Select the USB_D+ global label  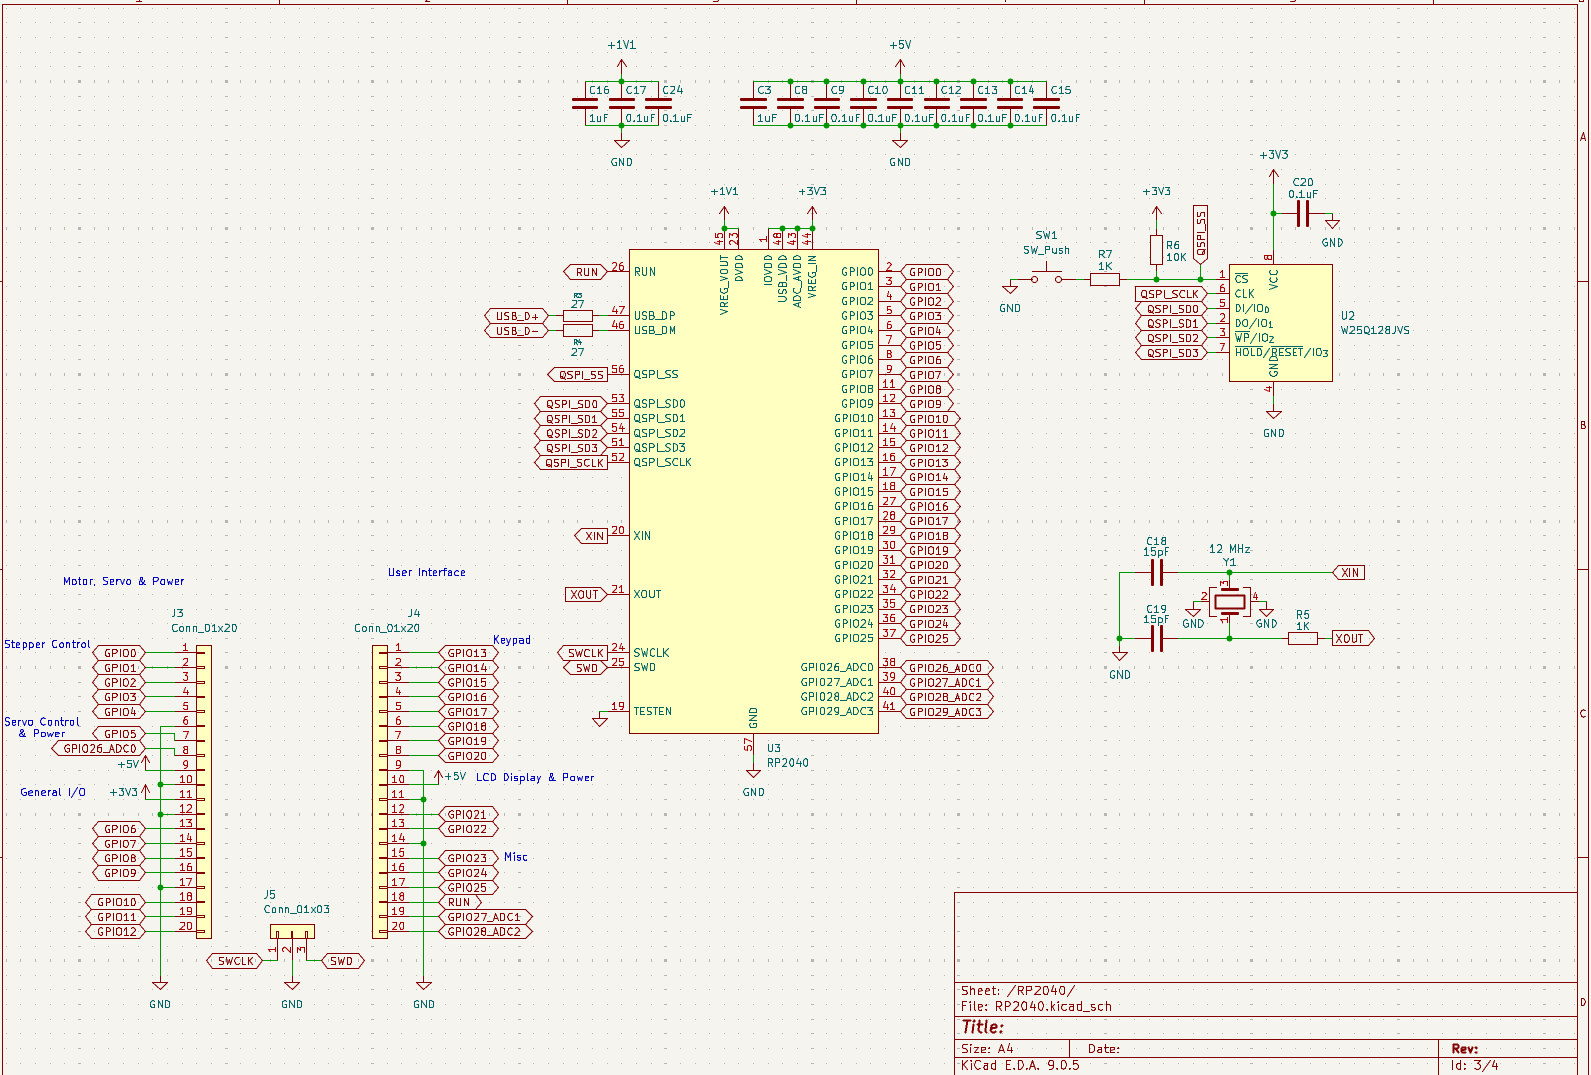tap(517, 316)
